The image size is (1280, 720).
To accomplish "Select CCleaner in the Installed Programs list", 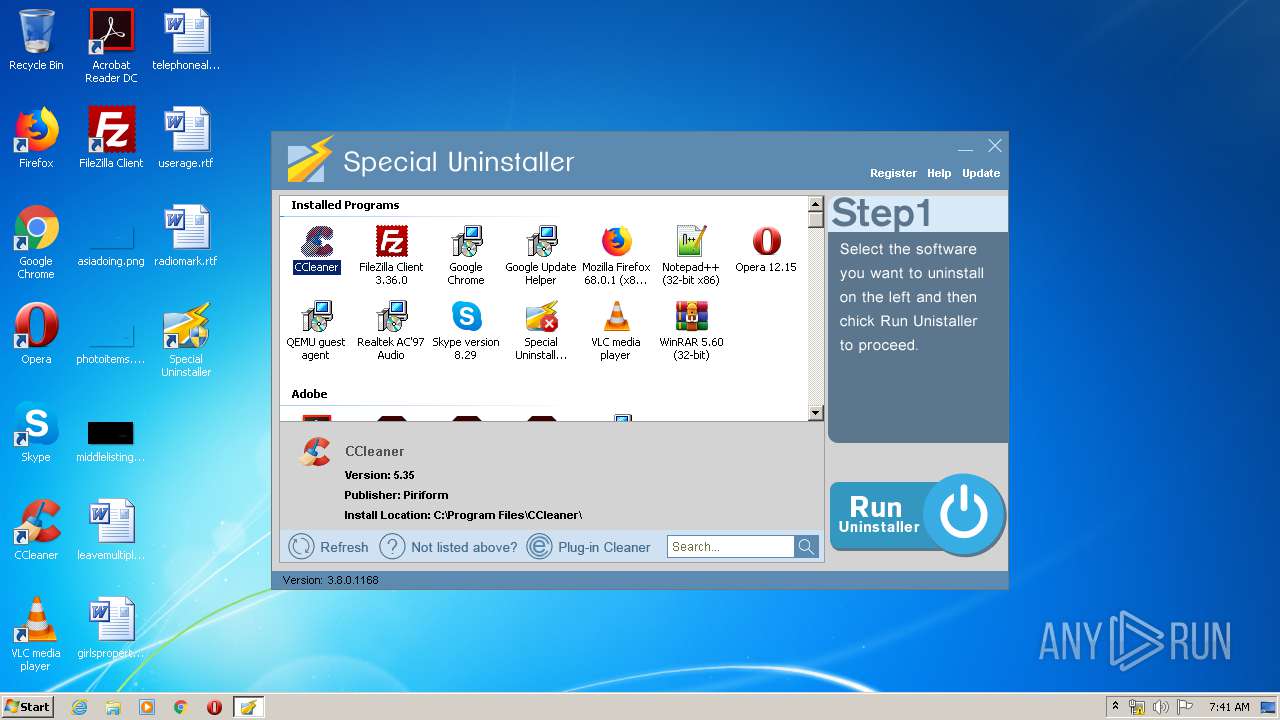I will (316, 250).
